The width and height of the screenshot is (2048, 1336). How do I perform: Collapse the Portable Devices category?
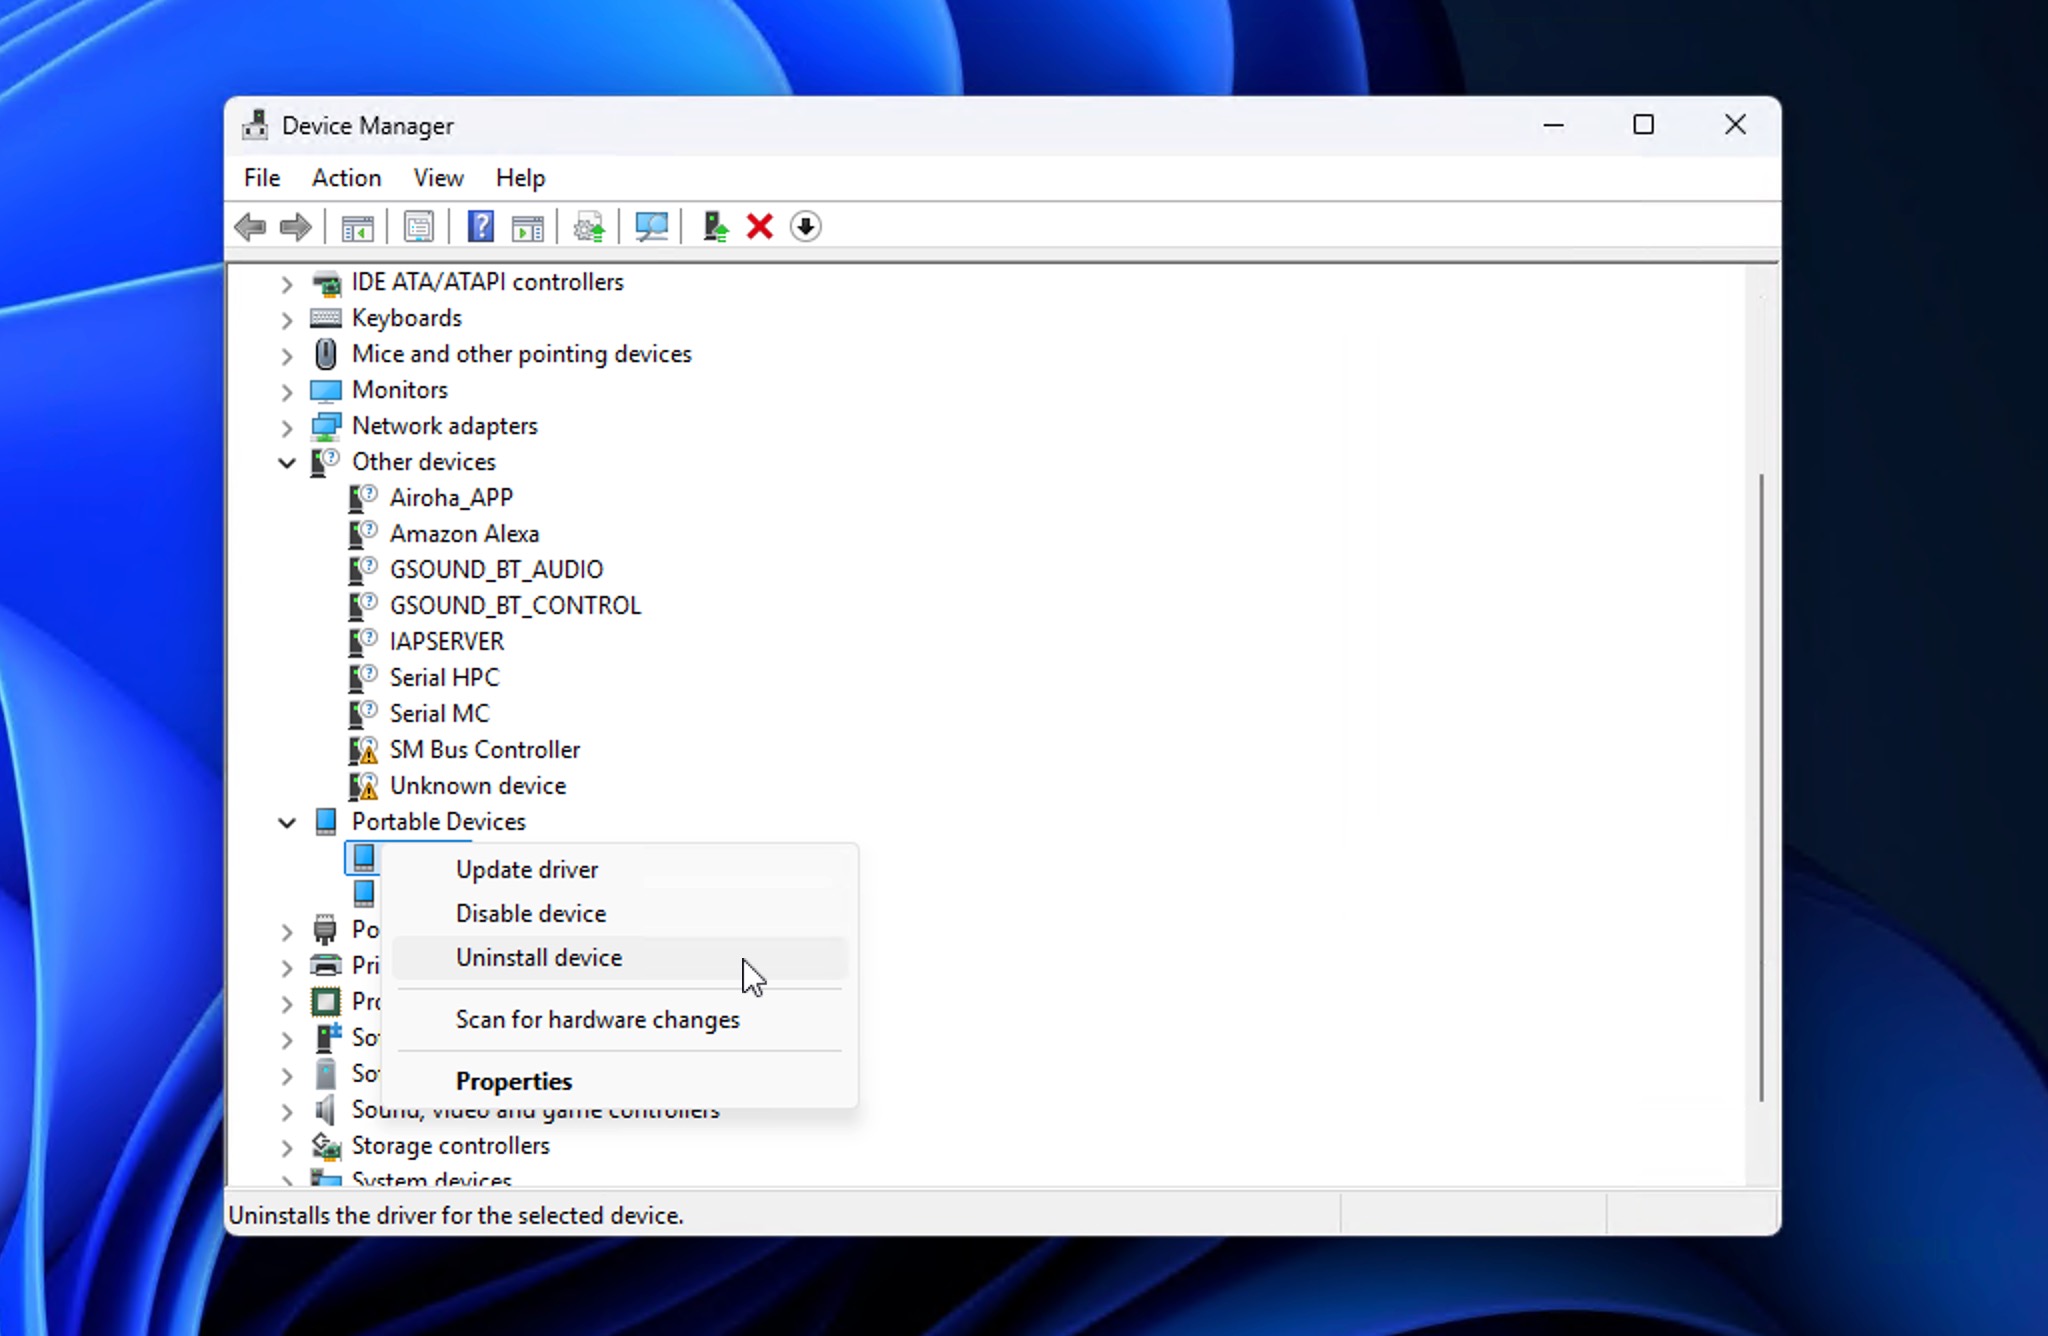click(287, 822)
